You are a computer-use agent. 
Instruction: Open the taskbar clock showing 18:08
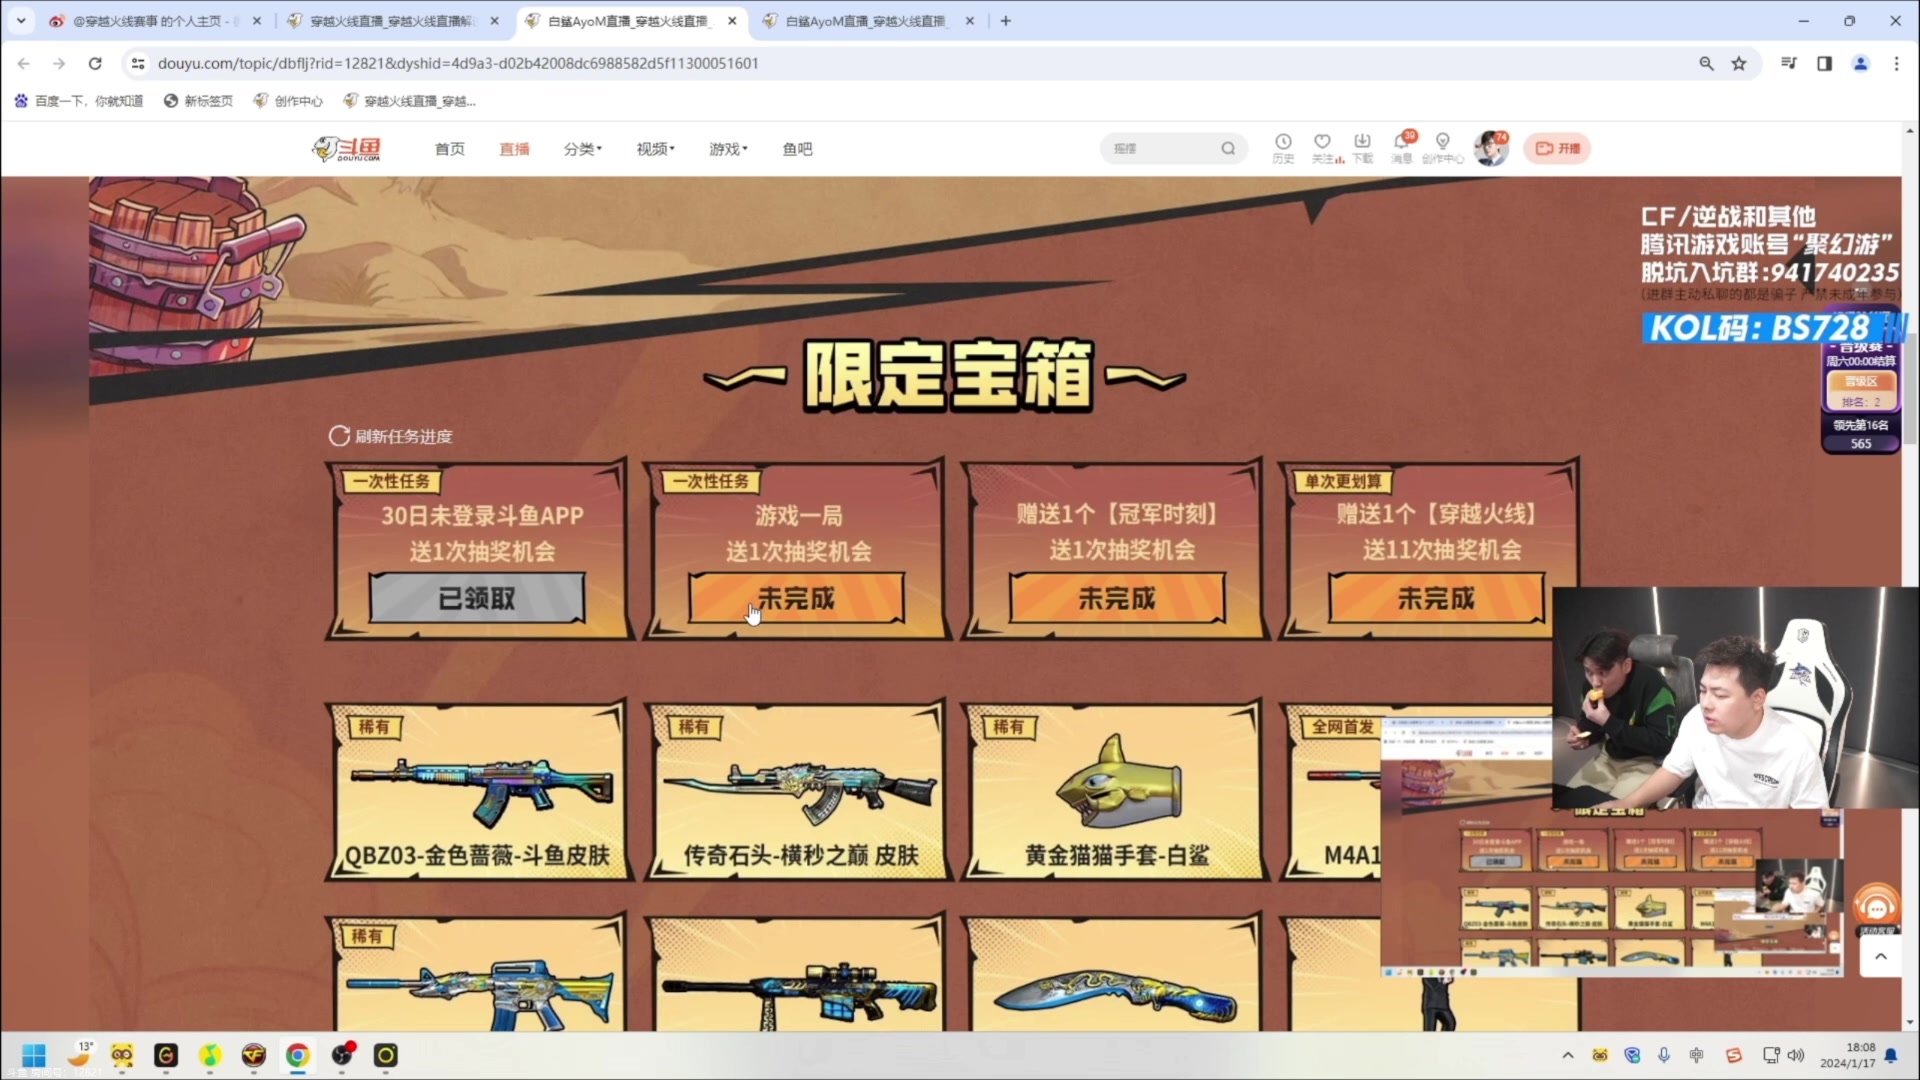point(1847,1055)
